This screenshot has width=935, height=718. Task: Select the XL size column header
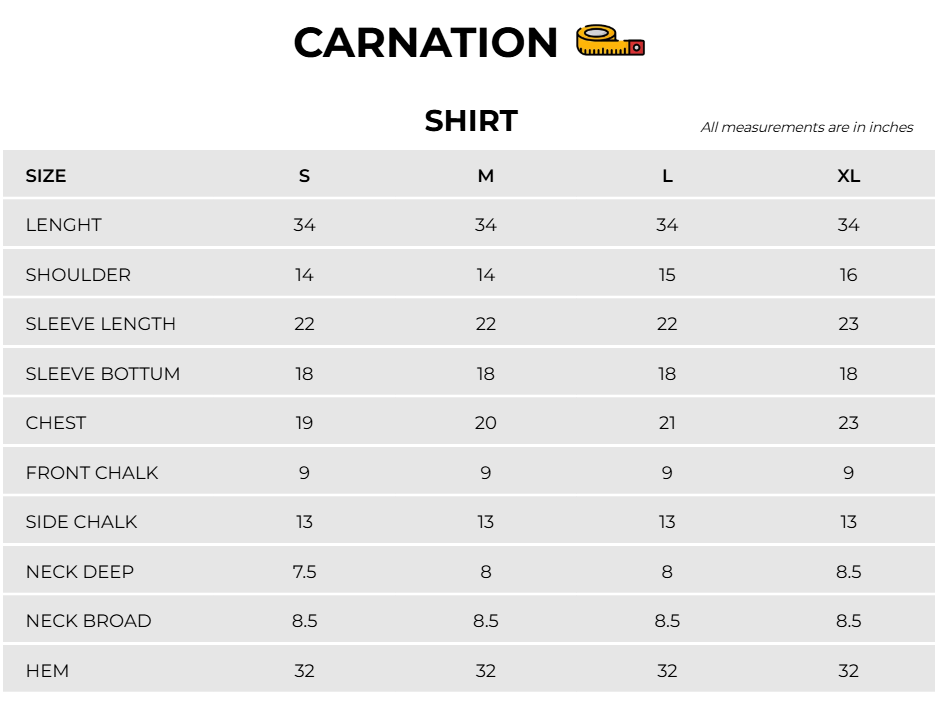click(848, 176)
